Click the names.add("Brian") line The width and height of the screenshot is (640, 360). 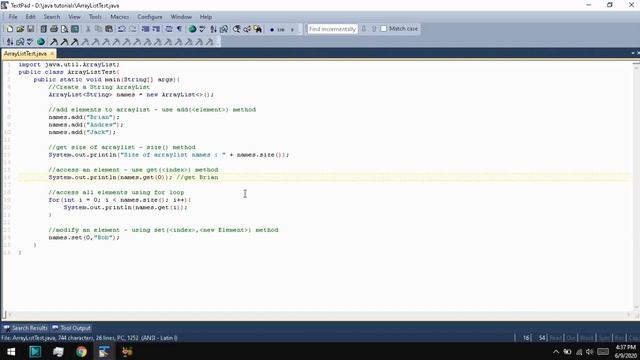[84, 117]
